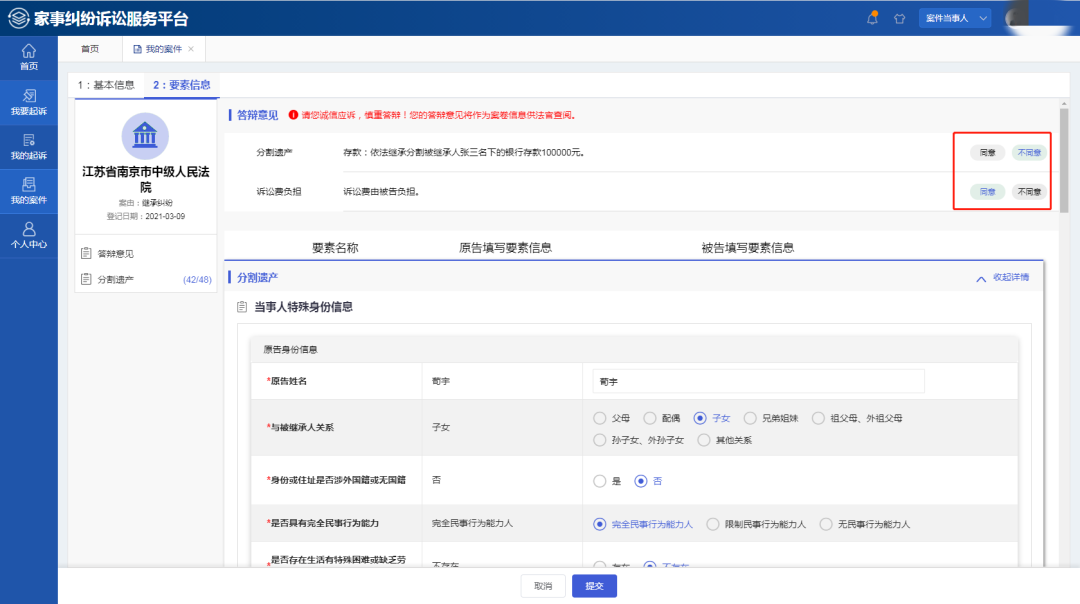Open 我要起诉 in the sidebar
The image size is (1080, 604).
[29, 102]
